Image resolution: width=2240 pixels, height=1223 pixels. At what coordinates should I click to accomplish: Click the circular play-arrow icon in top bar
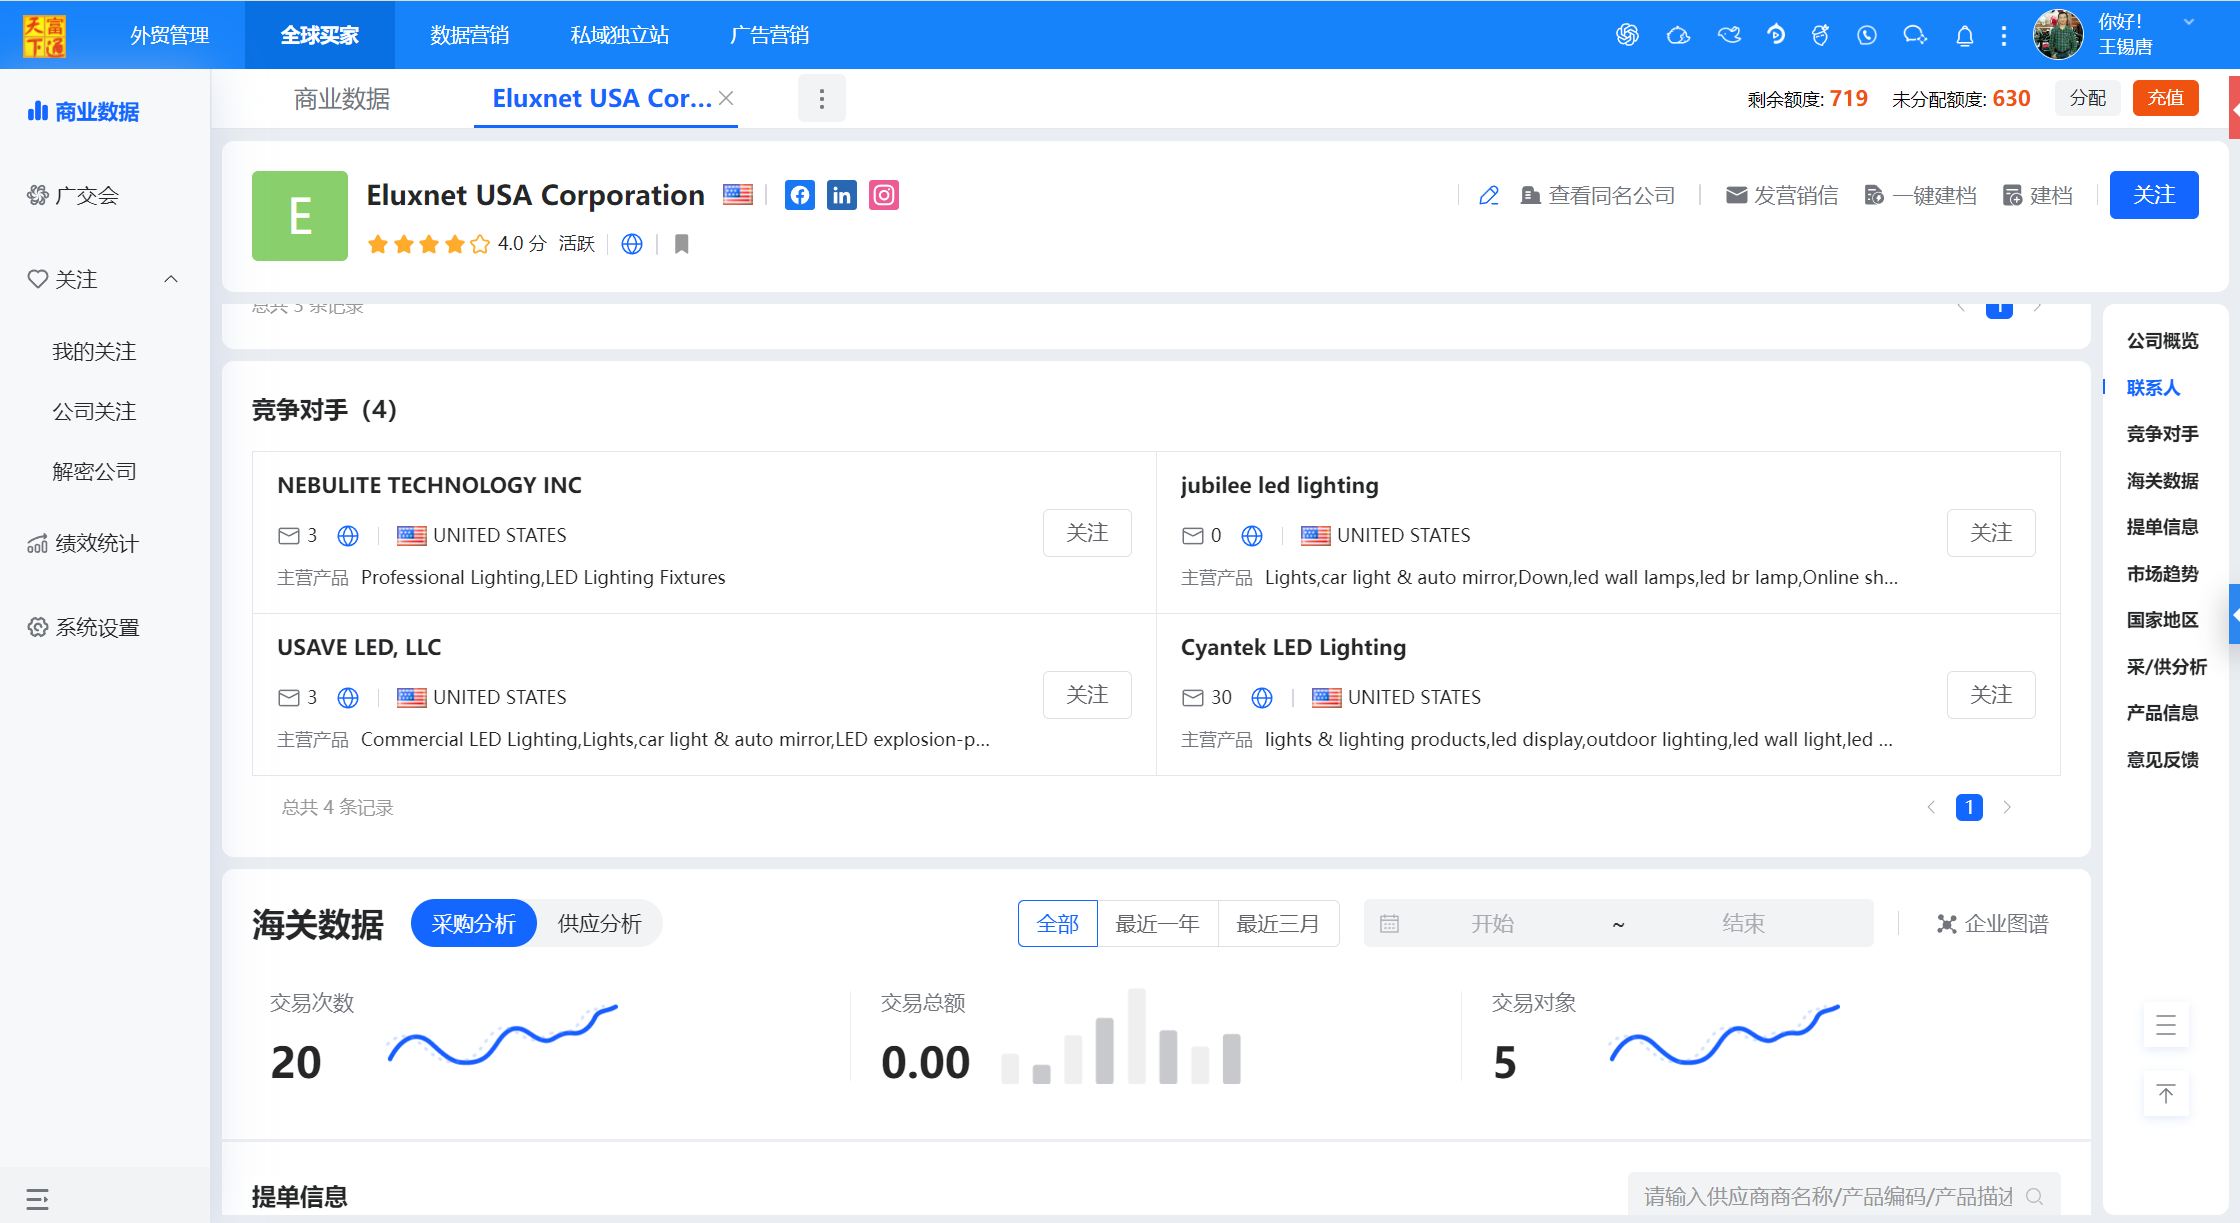click(x=1776, y=35)
